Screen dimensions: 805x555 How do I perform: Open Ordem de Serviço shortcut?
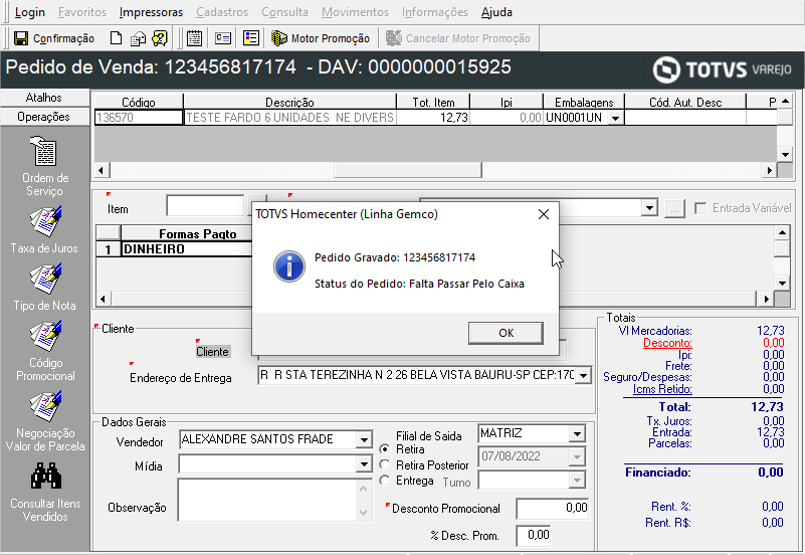click(45, 166)
